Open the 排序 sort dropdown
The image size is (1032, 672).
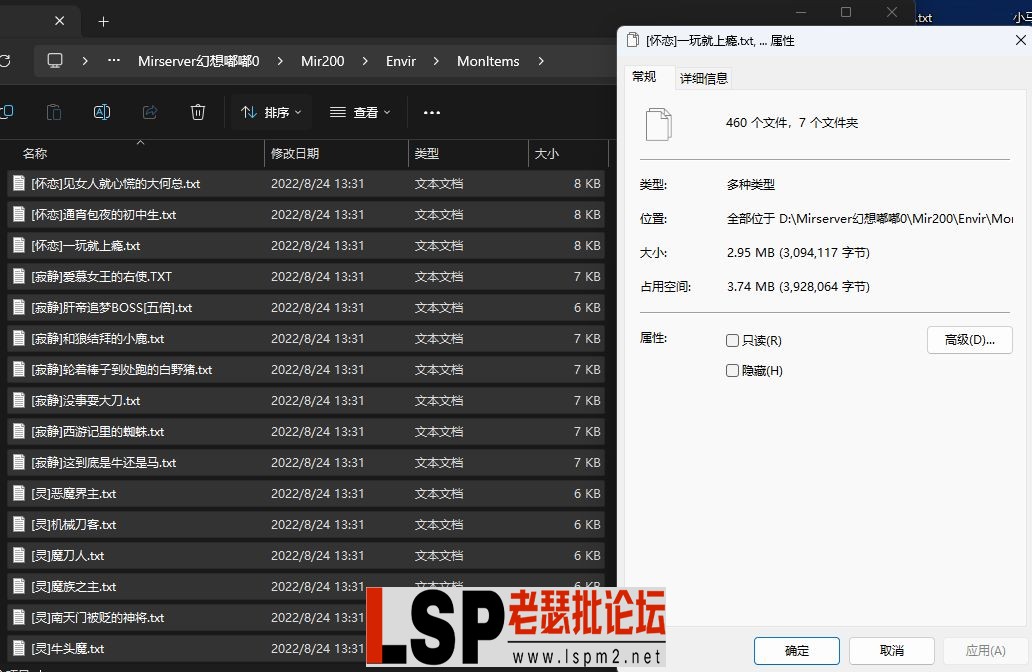click(271, 113)
